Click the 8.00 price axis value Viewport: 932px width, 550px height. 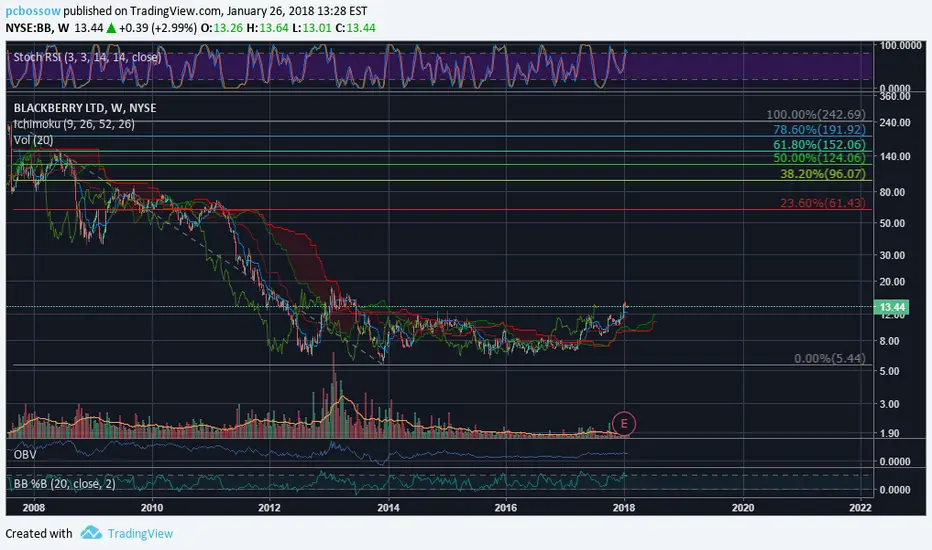point(890,341)
